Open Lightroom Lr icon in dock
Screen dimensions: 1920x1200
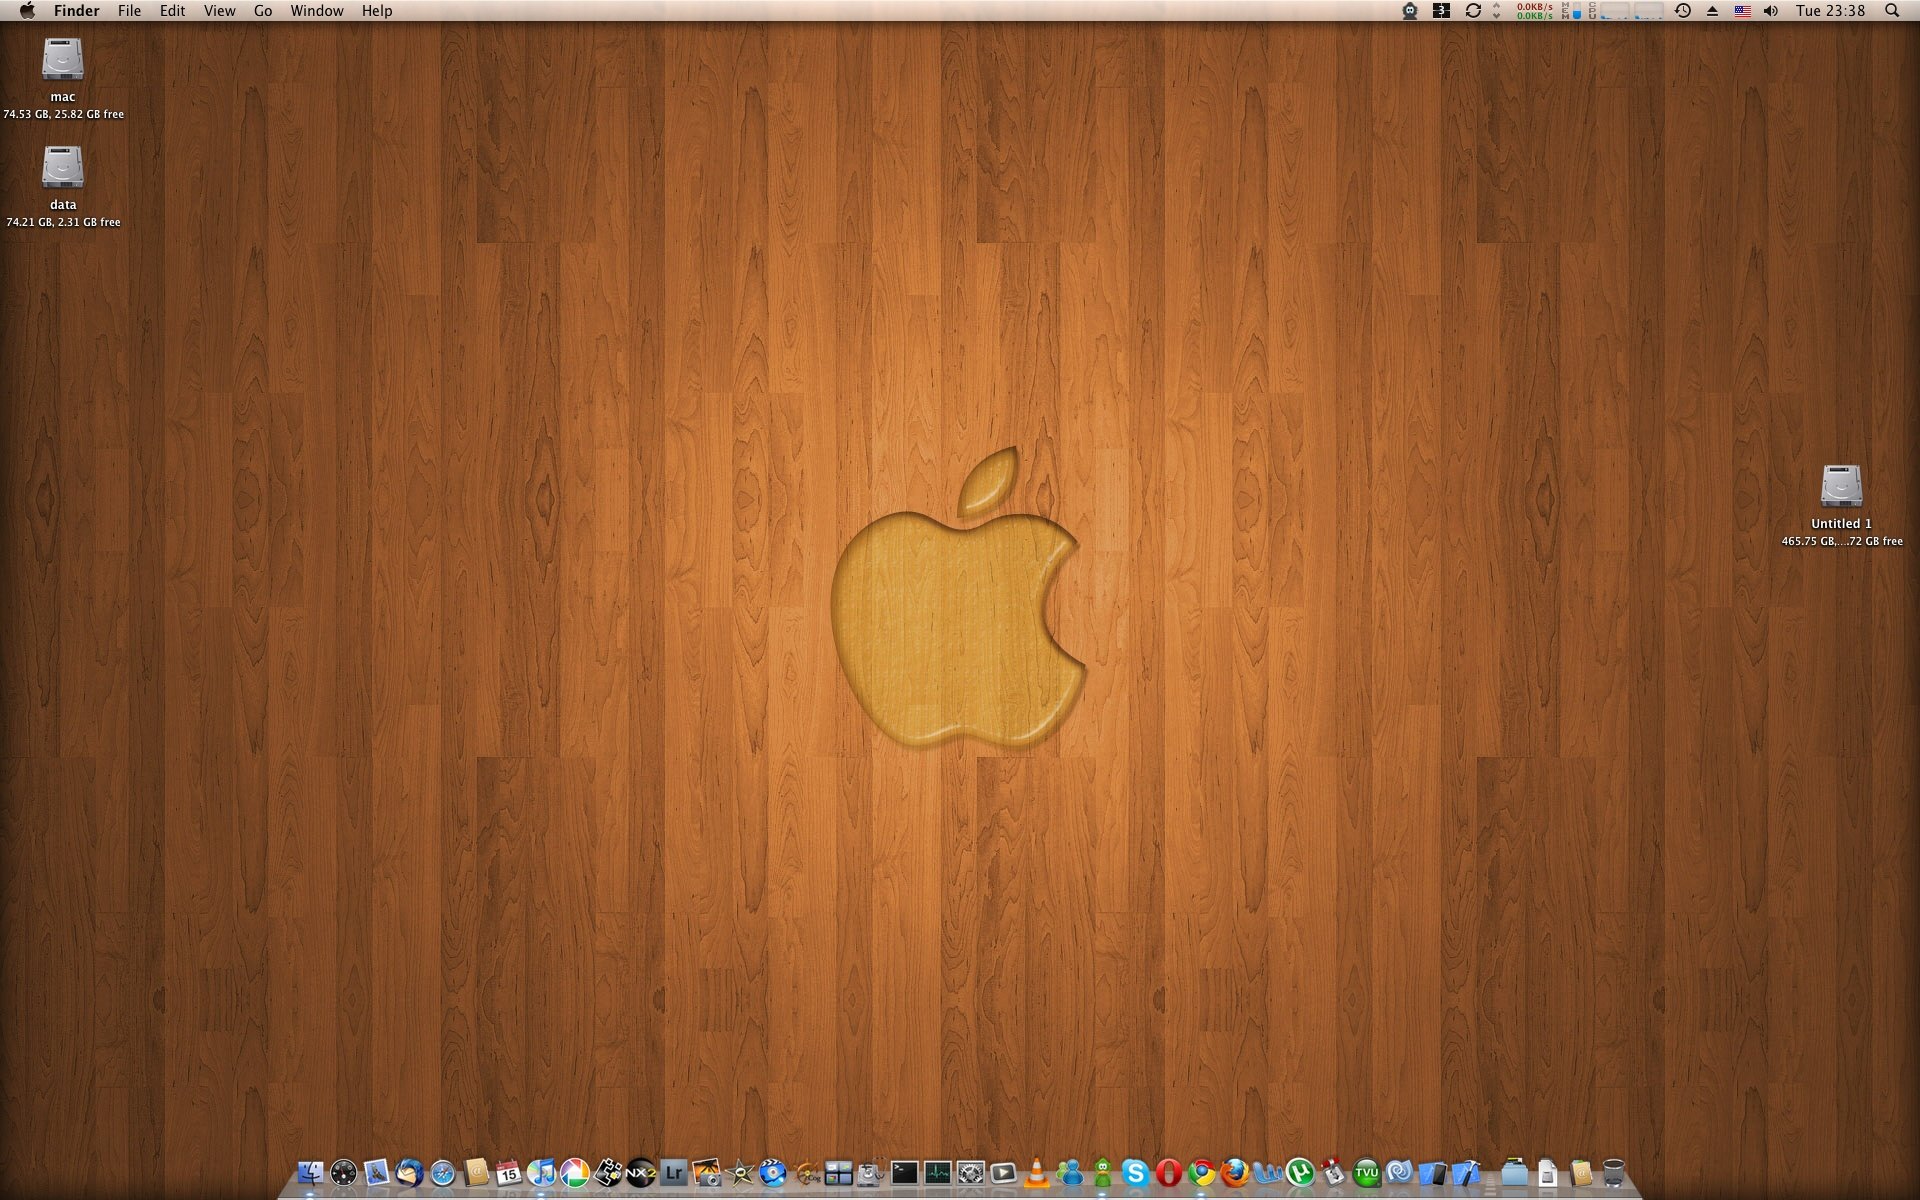pyautogui.click(x=674, y=1172)
